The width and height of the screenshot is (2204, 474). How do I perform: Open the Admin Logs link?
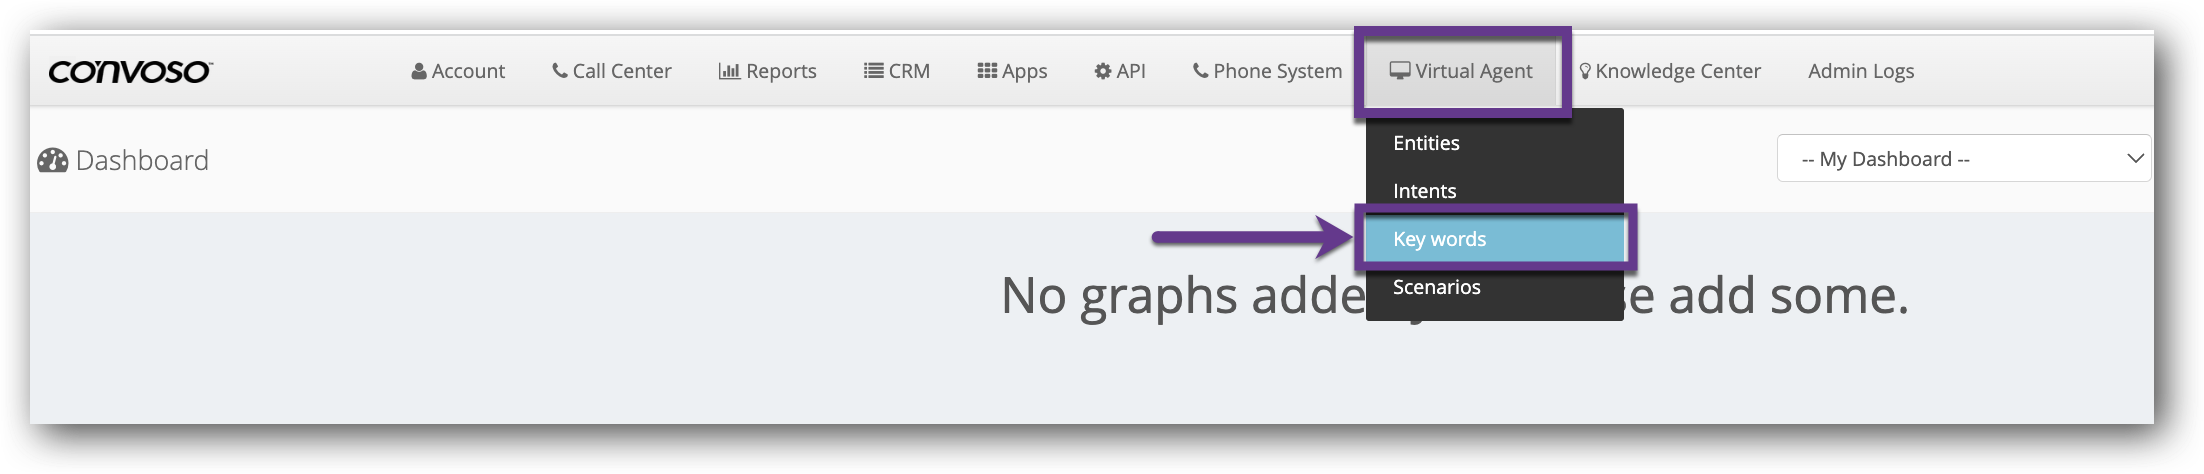pos(1860,72)
